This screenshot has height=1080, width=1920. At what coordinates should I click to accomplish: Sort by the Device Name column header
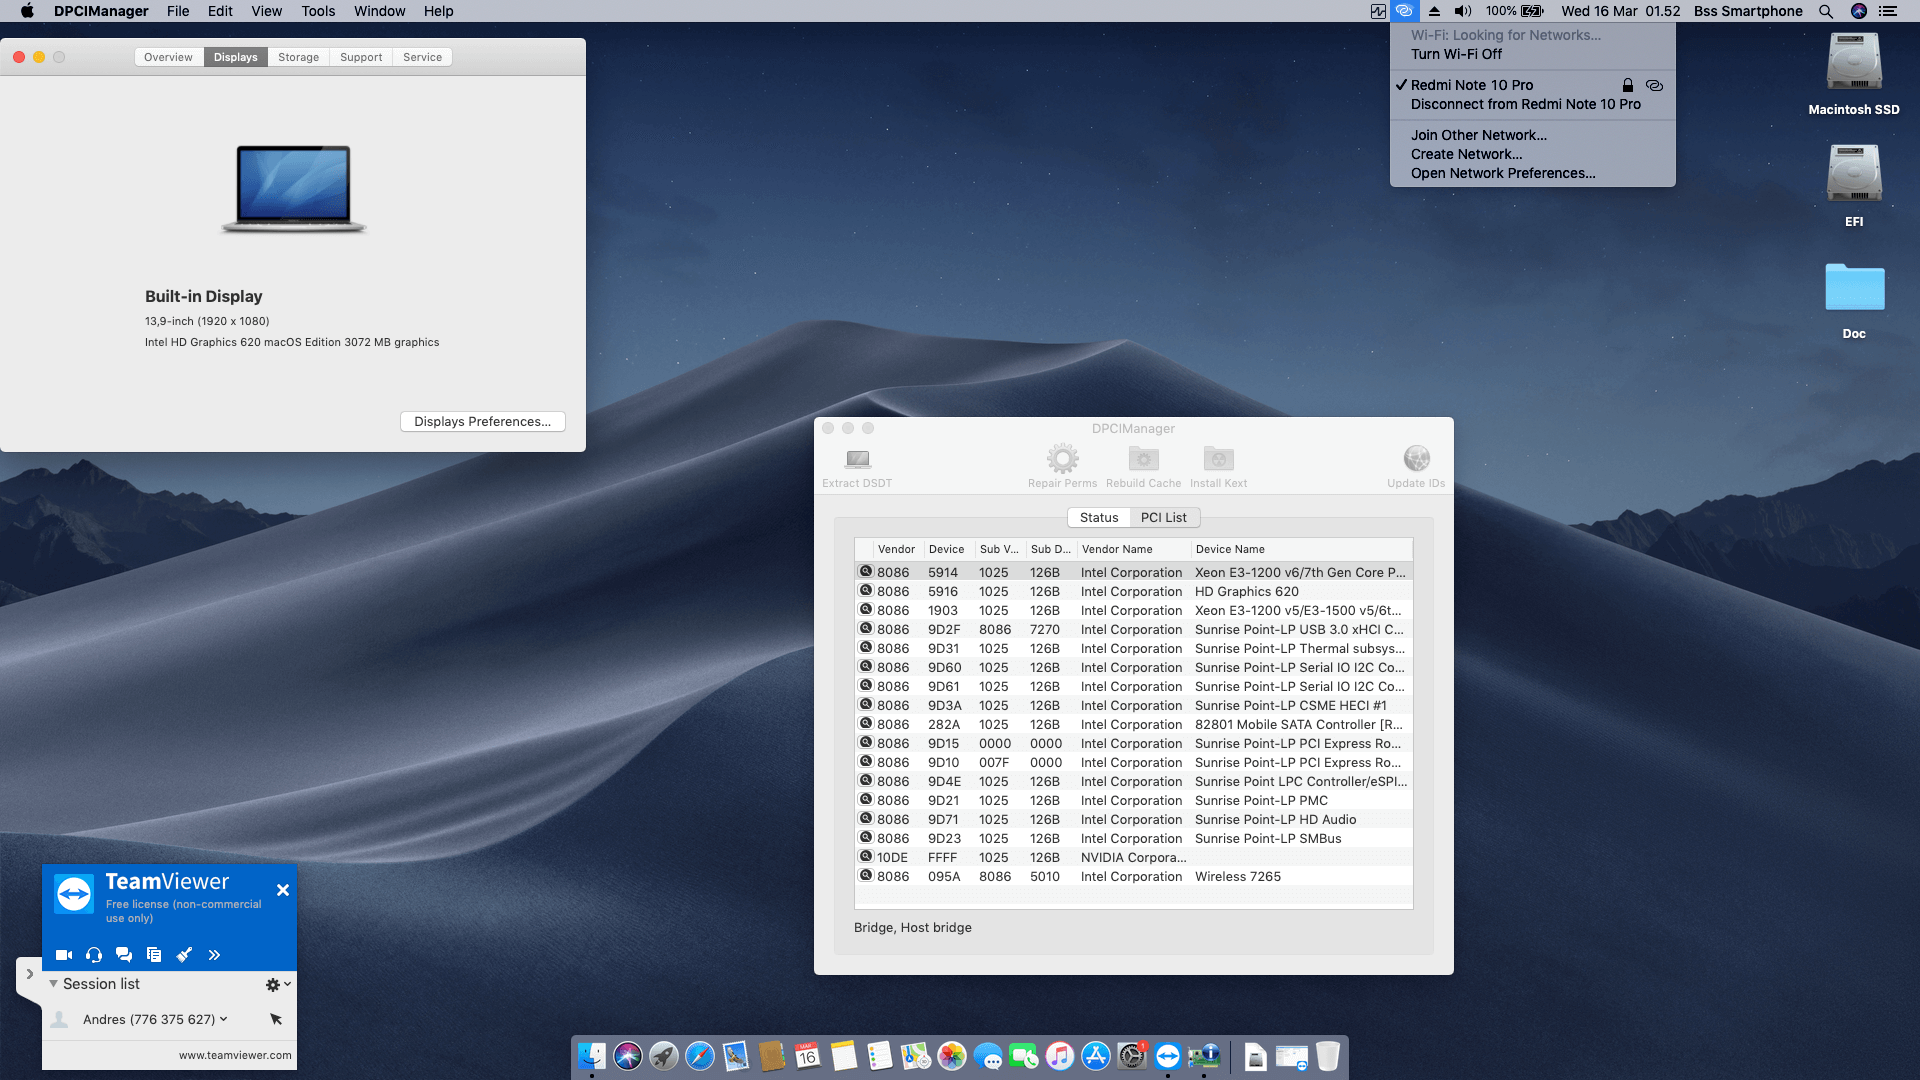(1301, 549)
